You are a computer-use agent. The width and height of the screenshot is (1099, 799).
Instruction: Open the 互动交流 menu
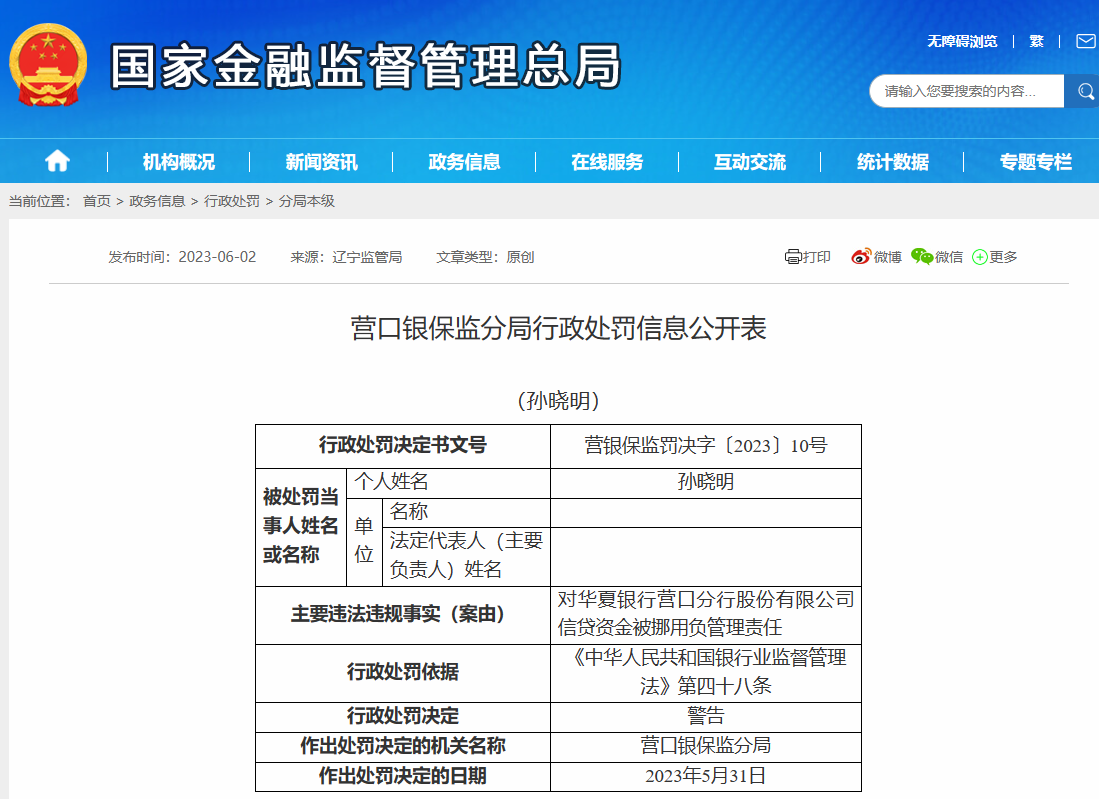[750, 162]
